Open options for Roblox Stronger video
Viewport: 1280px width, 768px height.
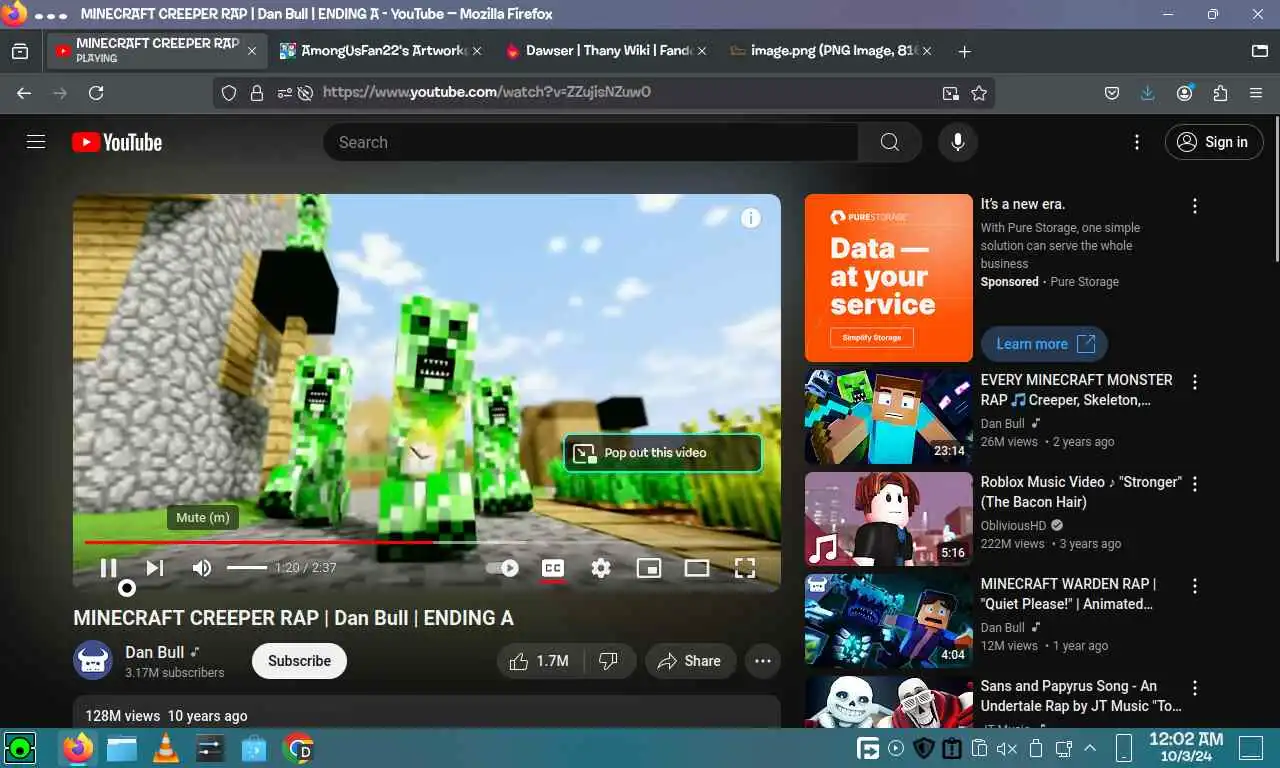pos(1194,484)
